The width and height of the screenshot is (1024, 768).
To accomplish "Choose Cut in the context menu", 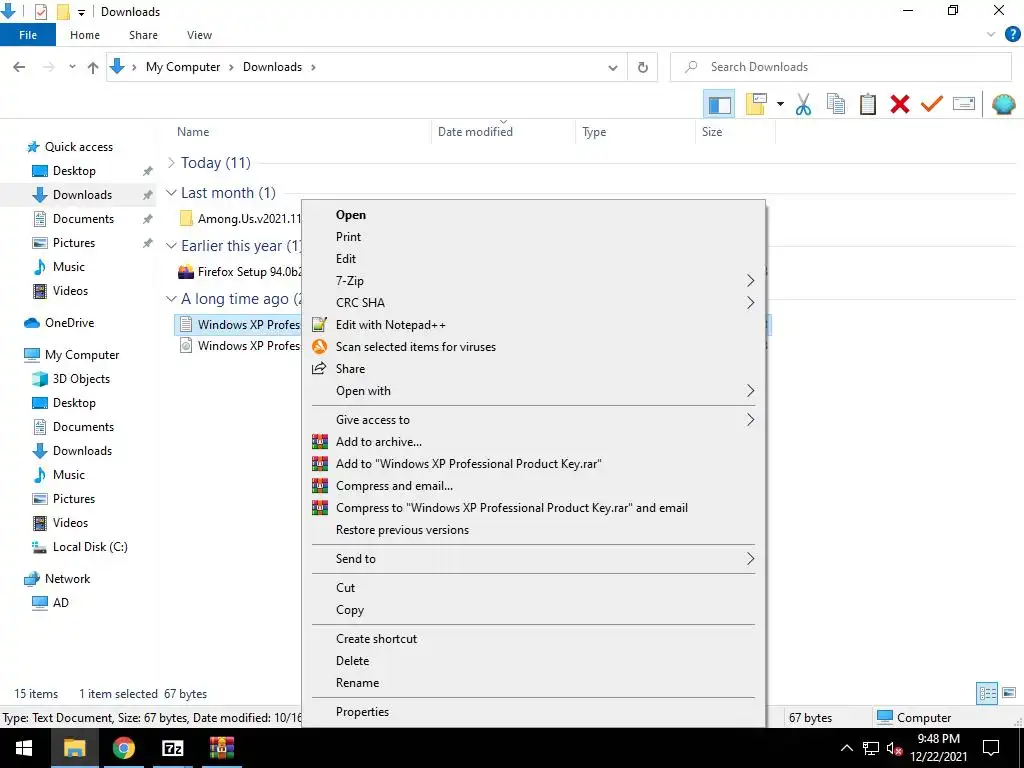I will coord(533,588).
